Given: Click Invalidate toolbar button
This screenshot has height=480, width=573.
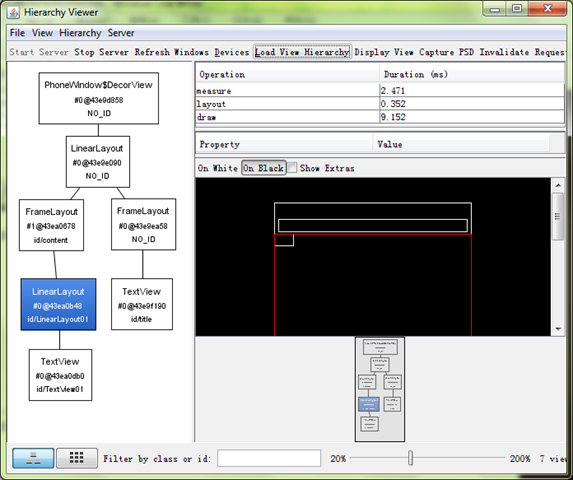Looking at the screenshot, I should point(504,52).
